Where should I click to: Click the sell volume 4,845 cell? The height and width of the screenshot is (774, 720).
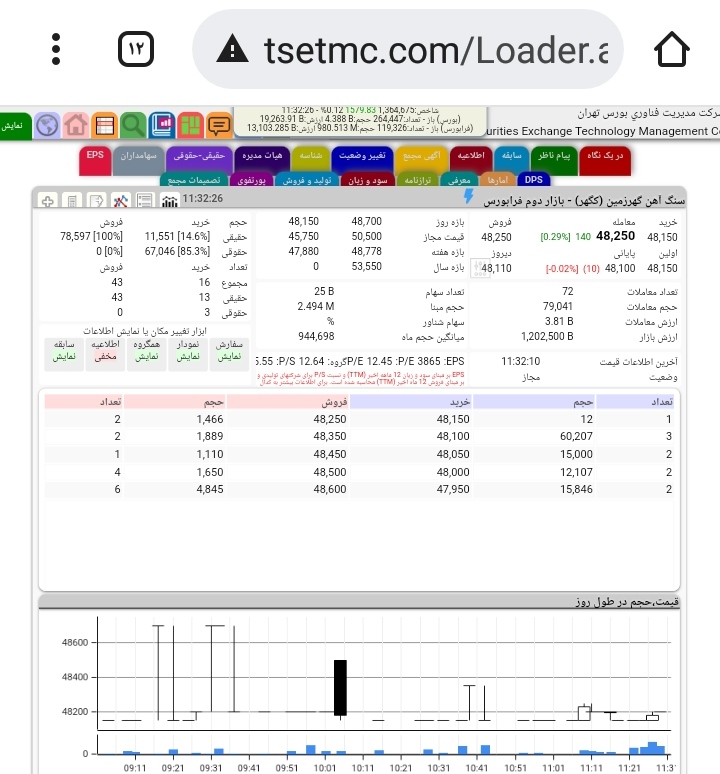(x=210, y=489)
